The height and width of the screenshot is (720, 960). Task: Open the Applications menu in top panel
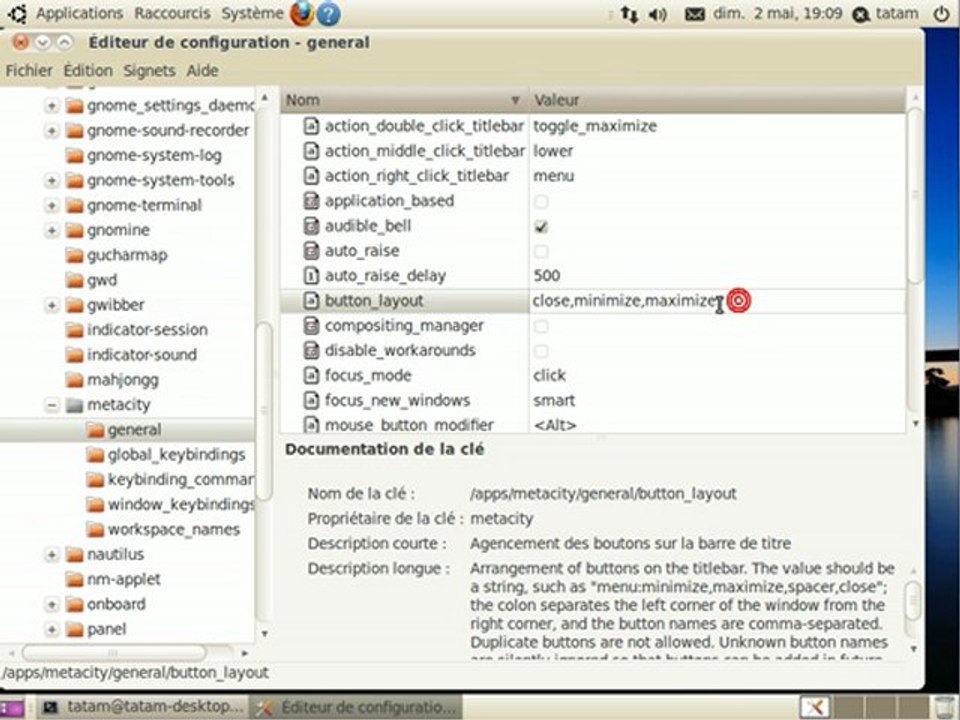click(80, 13)
